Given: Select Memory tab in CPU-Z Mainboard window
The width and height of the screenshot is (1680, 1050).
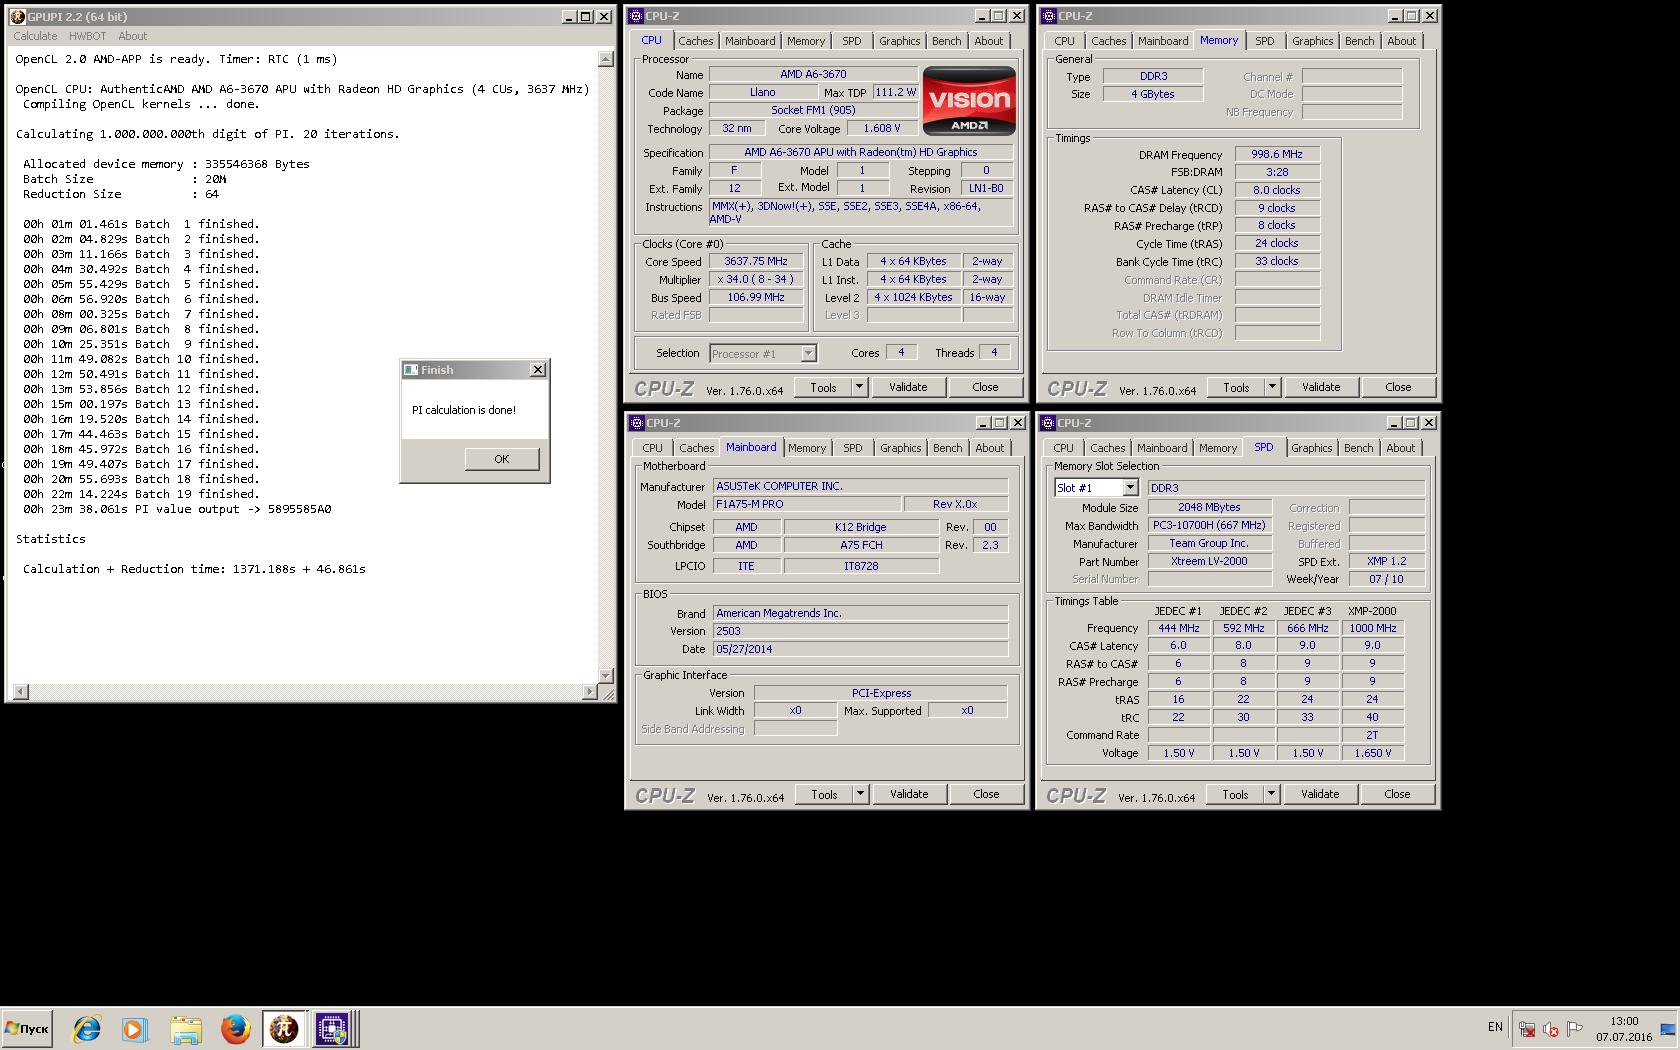Looking at the screenshot, I should pos(807,448).
